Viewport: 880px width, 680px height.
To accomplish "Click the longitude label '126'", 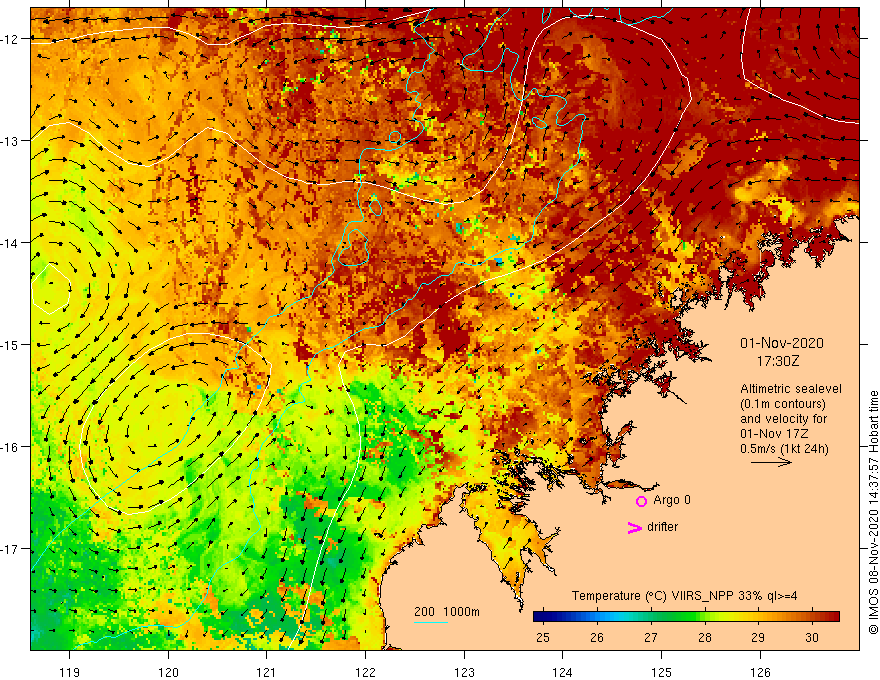I will (x=760, y=672).
